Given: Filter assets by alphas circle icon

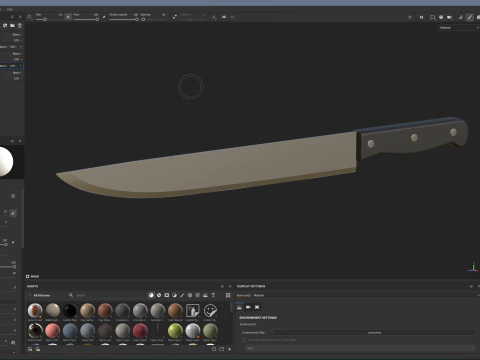Looking at the screenshot, I should [x=190, y=295].
